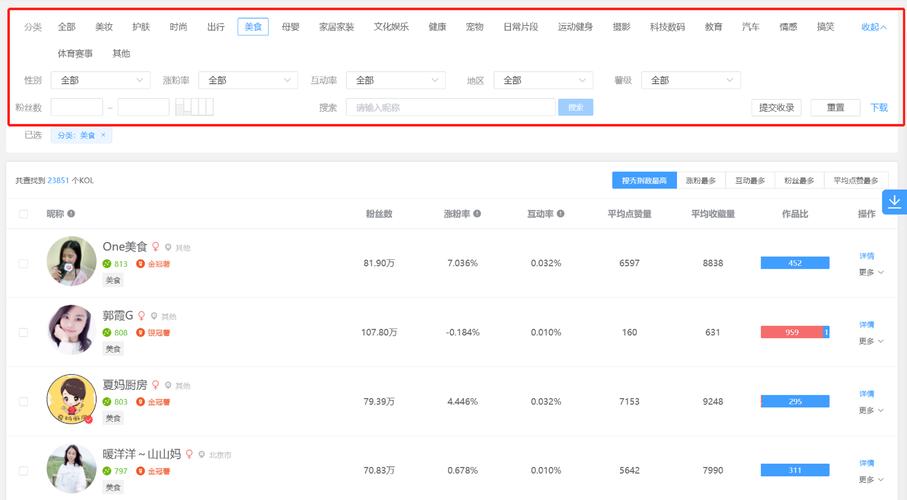
Task: Open the 量级 dropdown
Action: tap(691, 80)
